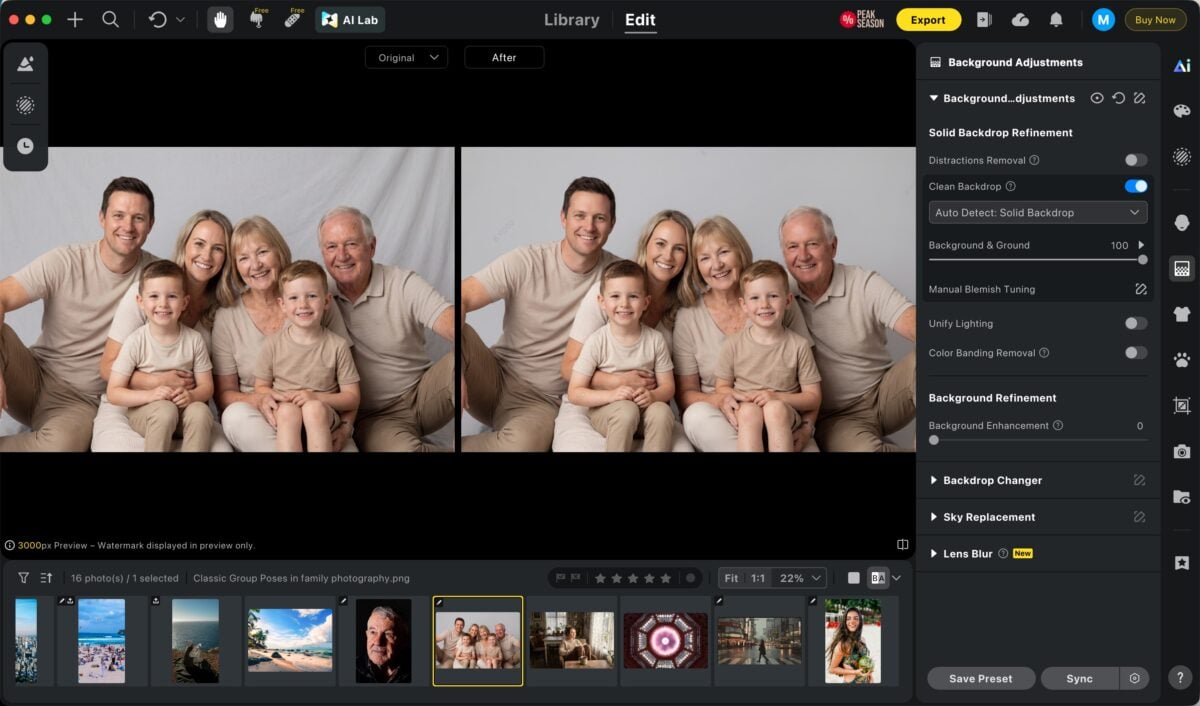Click the Save Preset button
Screen dimensions: 1200x706
pos(980,678)
